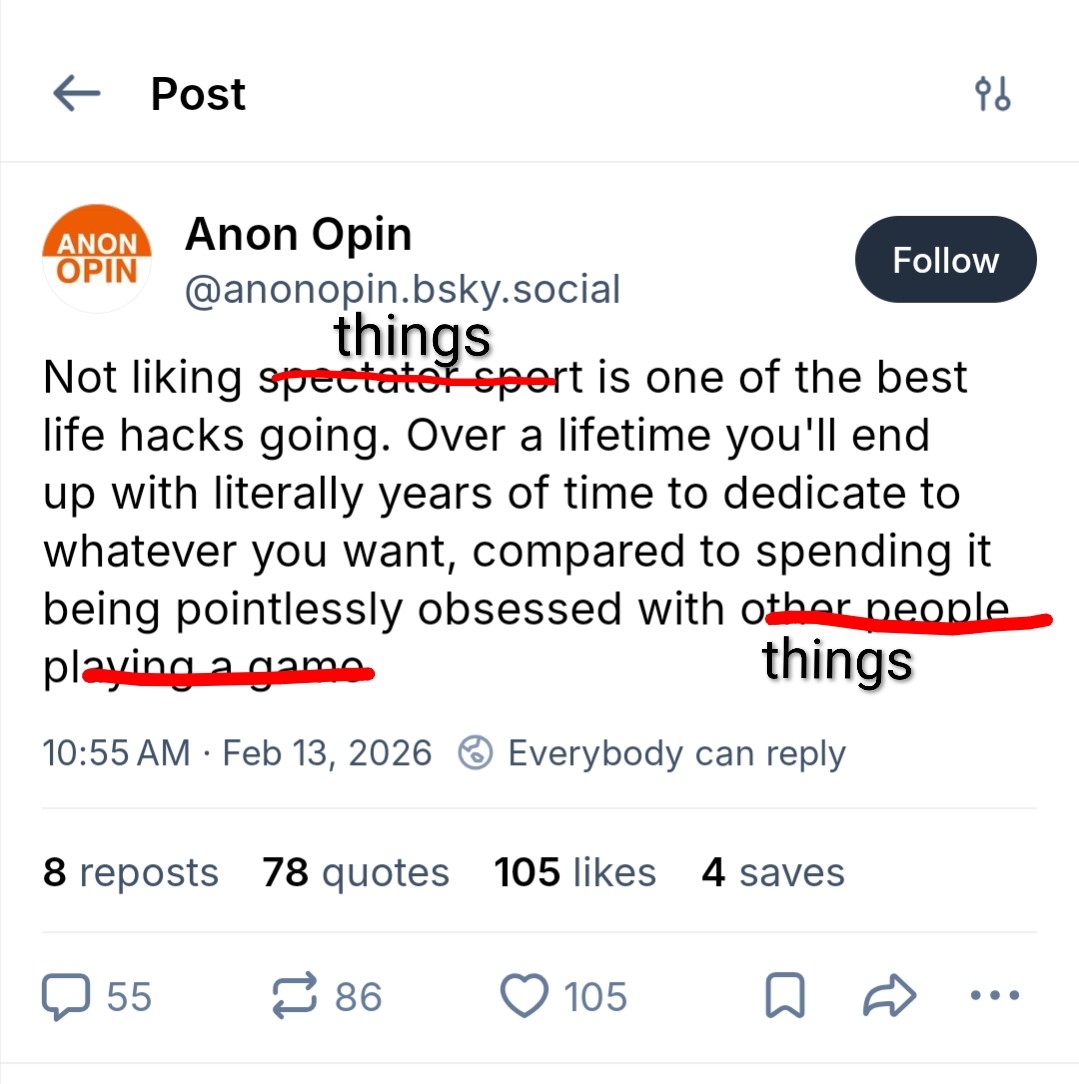Open the three-dot more options menu
1079x1084 pixels.
point(994,996)
